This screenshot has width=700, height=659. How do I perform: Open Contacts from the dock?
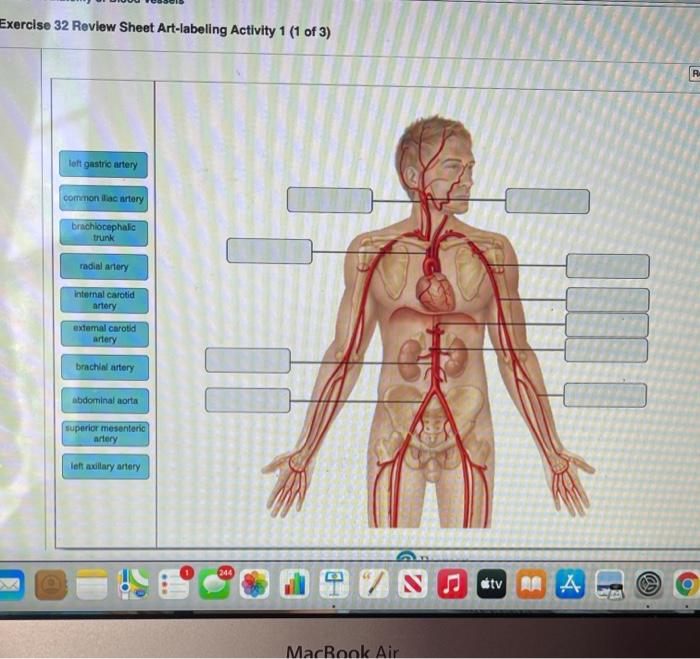(51, 584)
